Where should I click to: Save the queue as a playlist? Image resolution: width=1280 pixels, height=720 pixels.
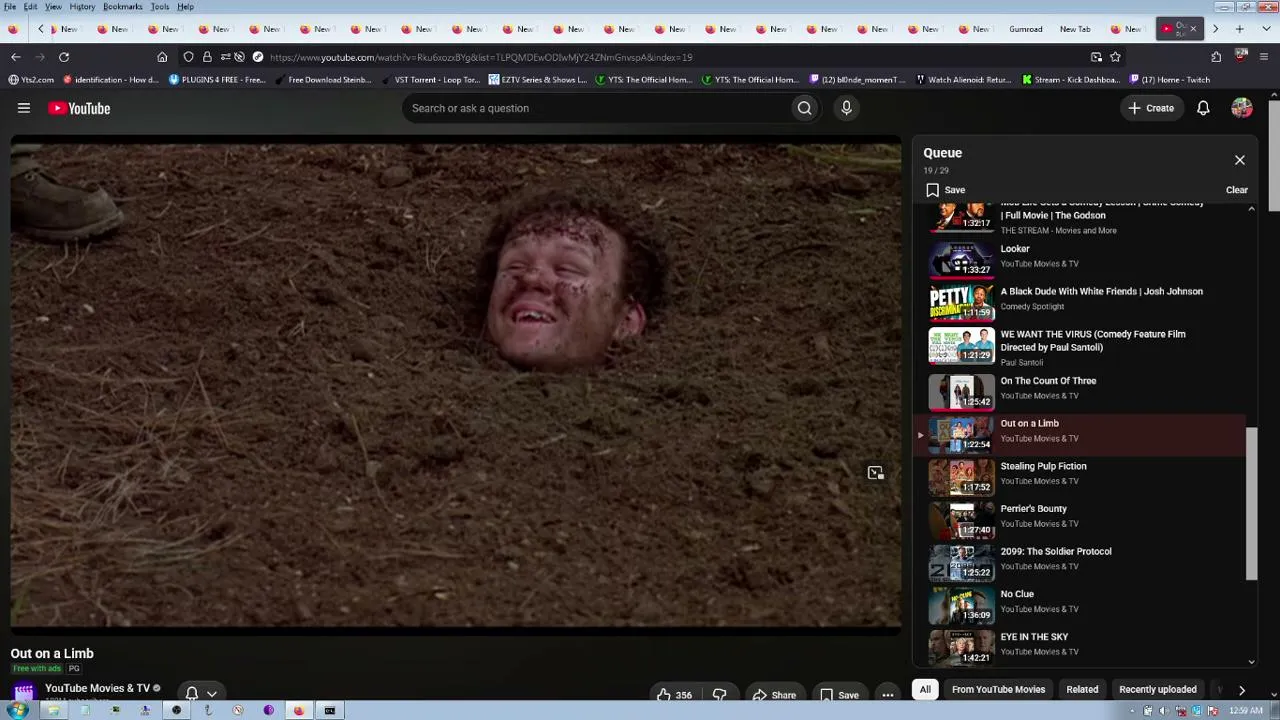(x=945, y=190)
